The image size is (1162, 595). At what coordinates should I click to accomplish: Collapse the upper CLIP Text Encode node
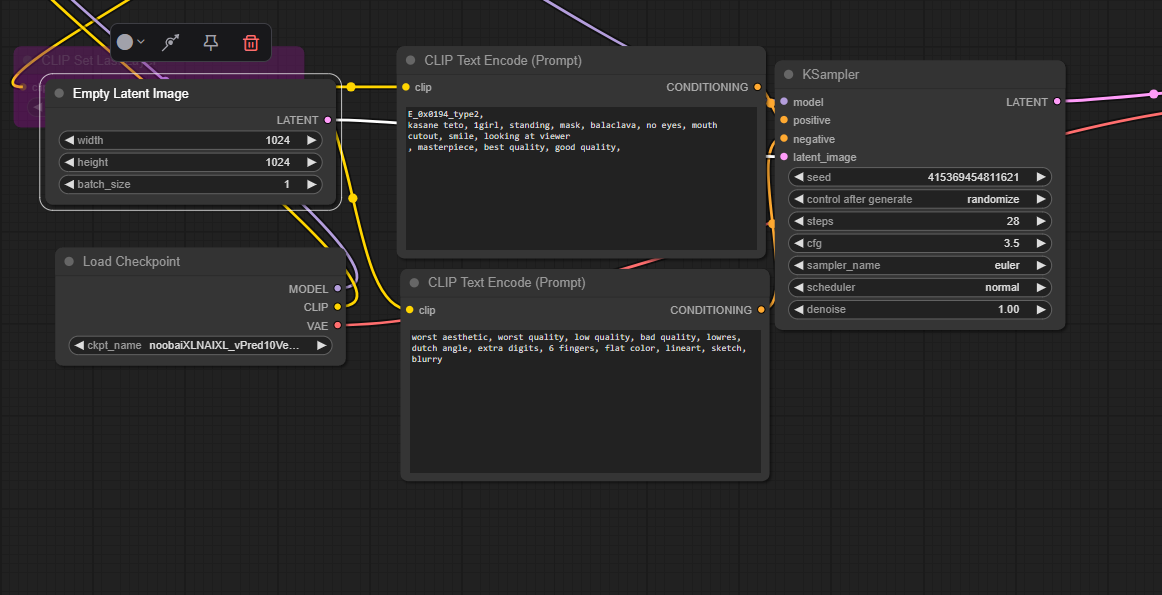point(411,60)
